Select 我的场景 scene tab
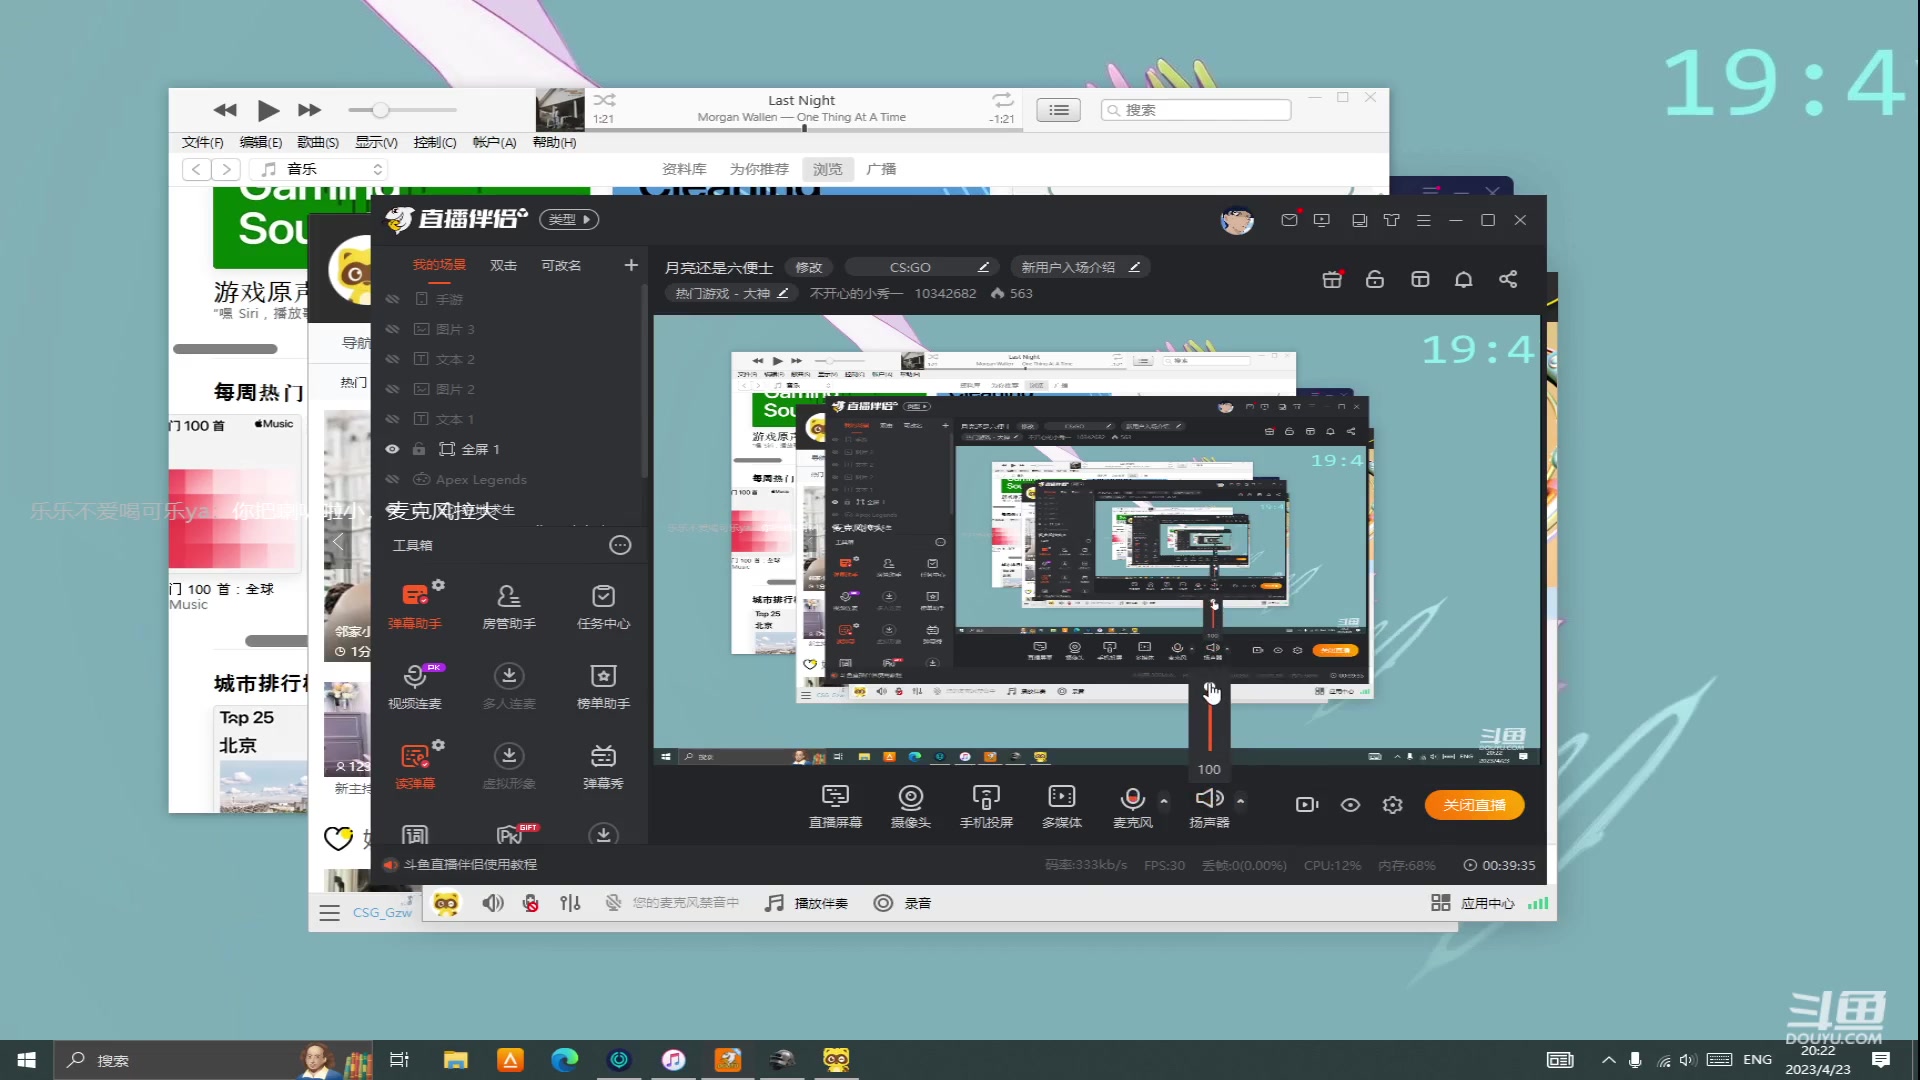 click(439, 265)
